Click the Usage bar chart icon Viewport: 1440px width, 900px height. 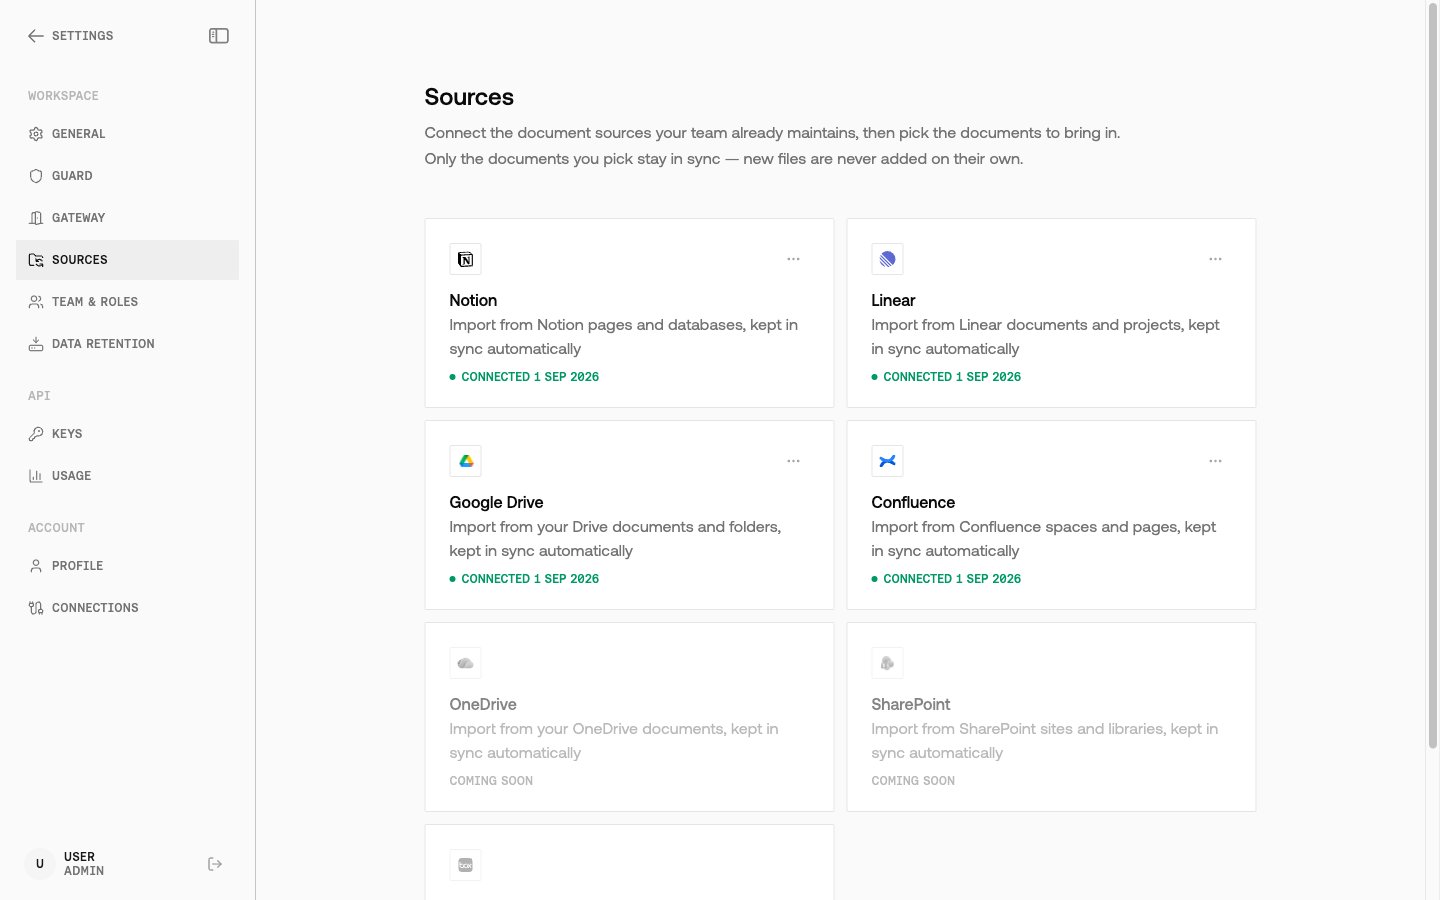click(x=36, y=476)
